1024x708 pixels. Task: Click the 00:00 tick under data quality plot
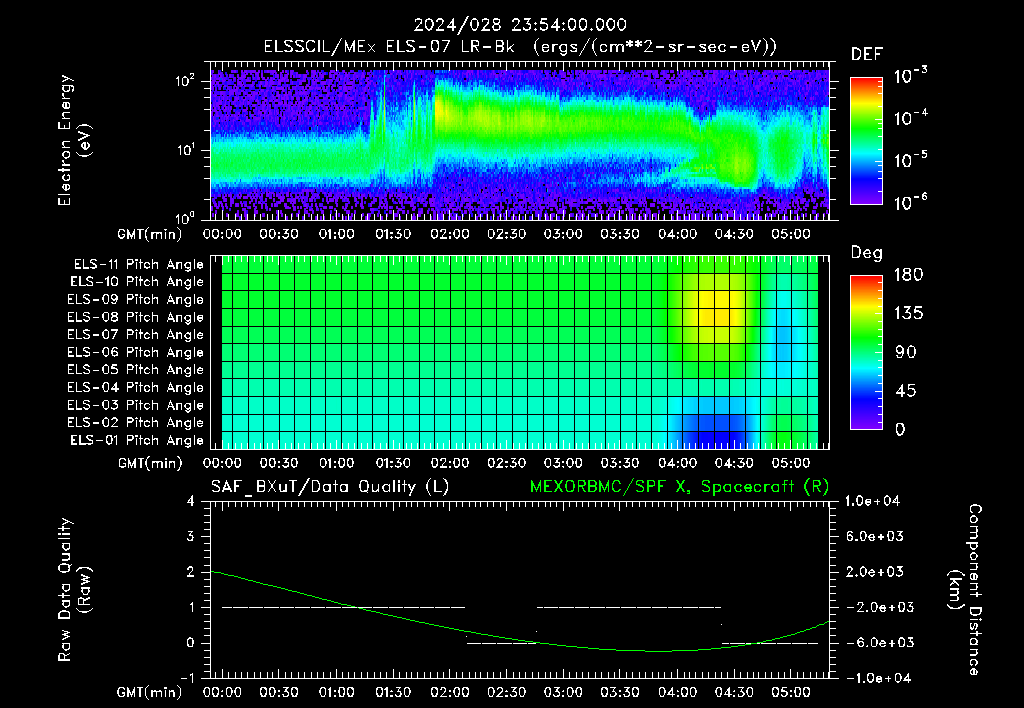[x=222, y=692]
